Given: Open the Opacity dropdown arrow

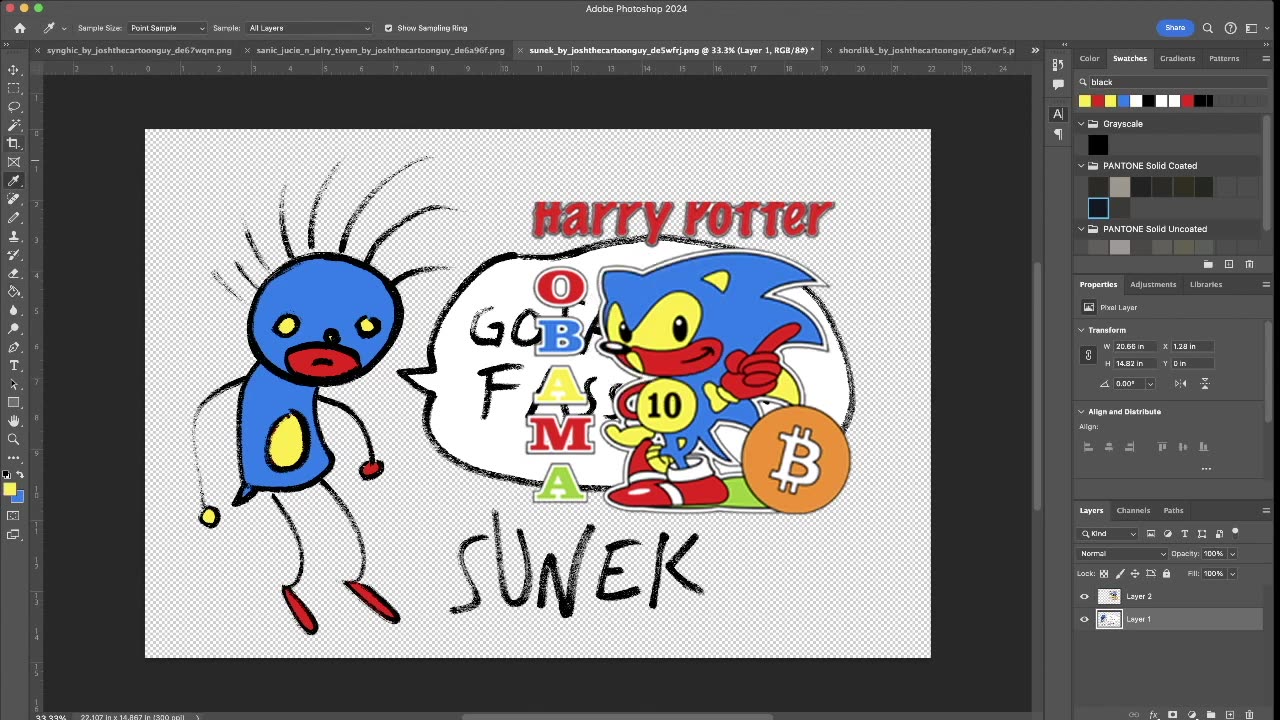Looking at the screenshot, I should click(x=1232, y=554).
